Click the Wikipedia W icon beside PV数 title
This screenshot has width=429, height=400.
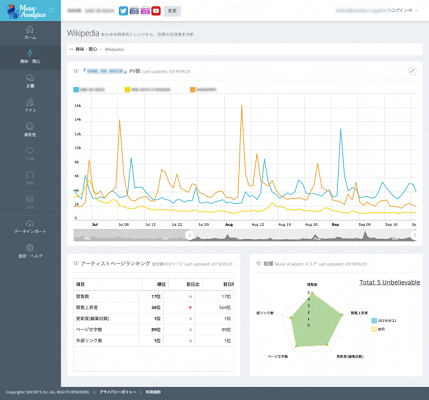click(x=76, y=71)
